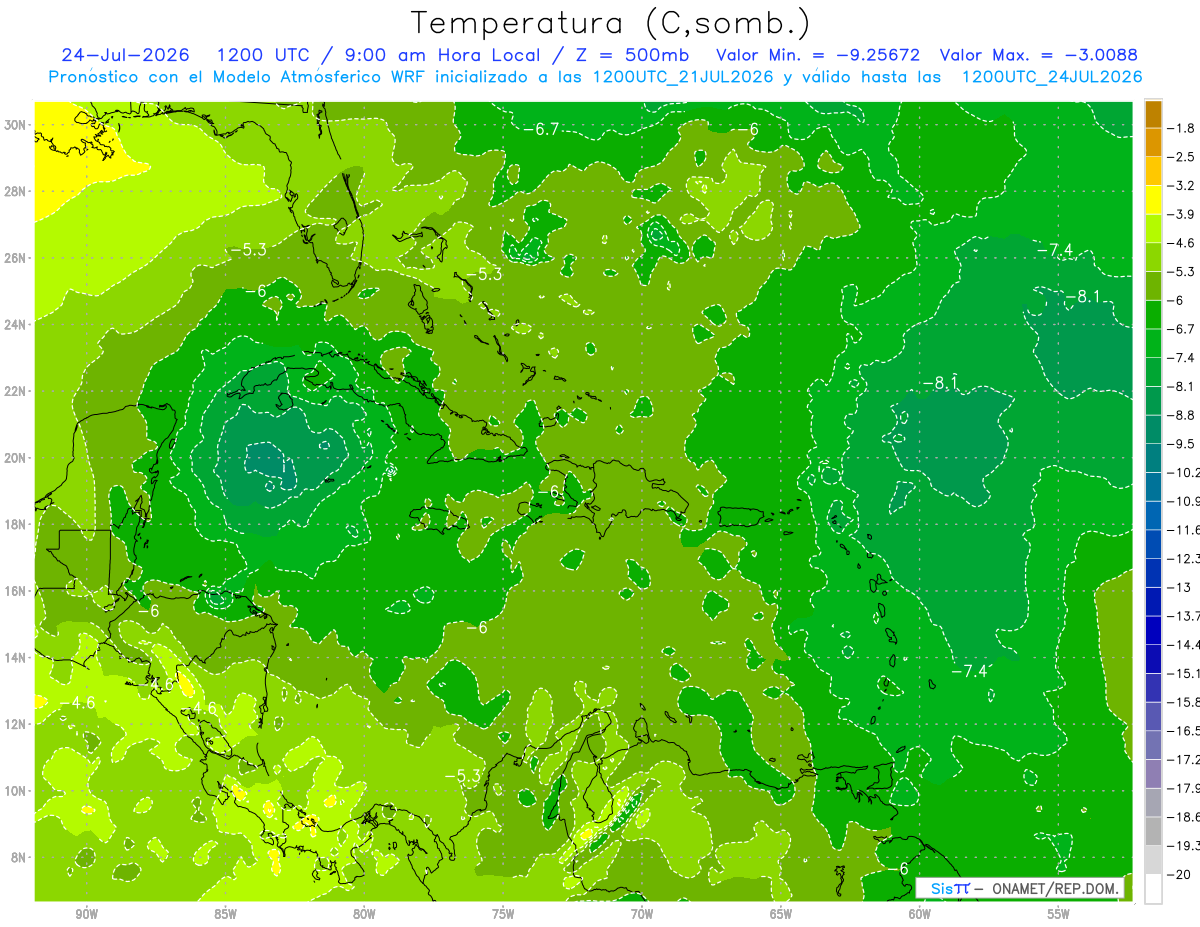Click the '8N' latitude axis label
Image resolution: width=1200 pixels, height=927 pixels.
20,858
